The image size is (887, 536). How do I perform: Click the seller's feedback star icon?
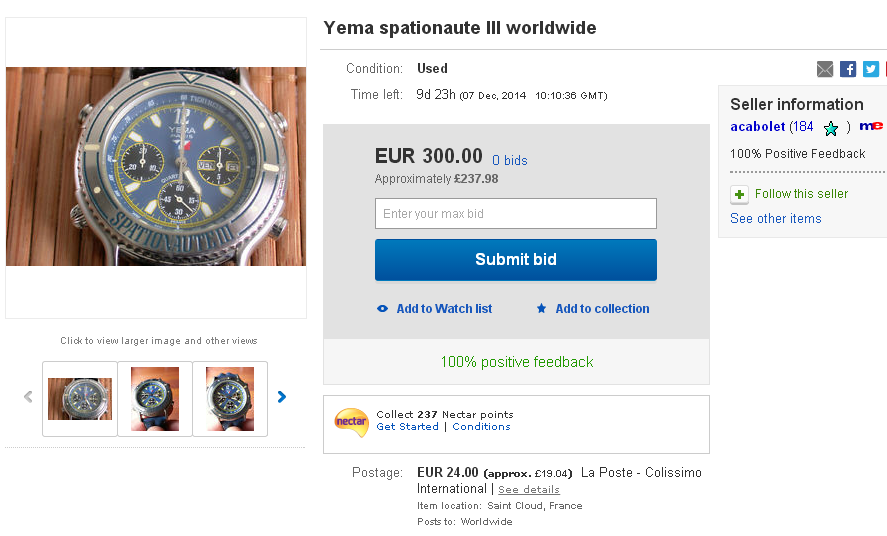coord(831,128)
